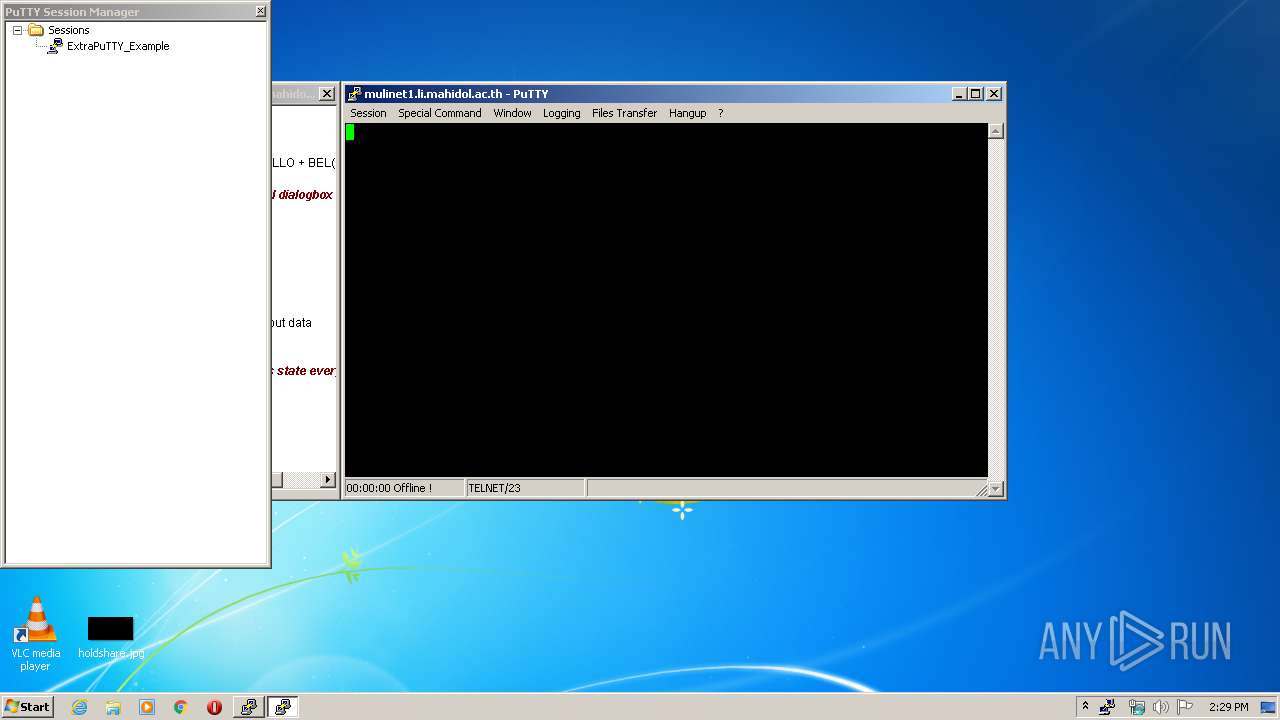Click the ExtraPuTTY_Example session icon
1280x720 pixels.
tap(55, 46)
